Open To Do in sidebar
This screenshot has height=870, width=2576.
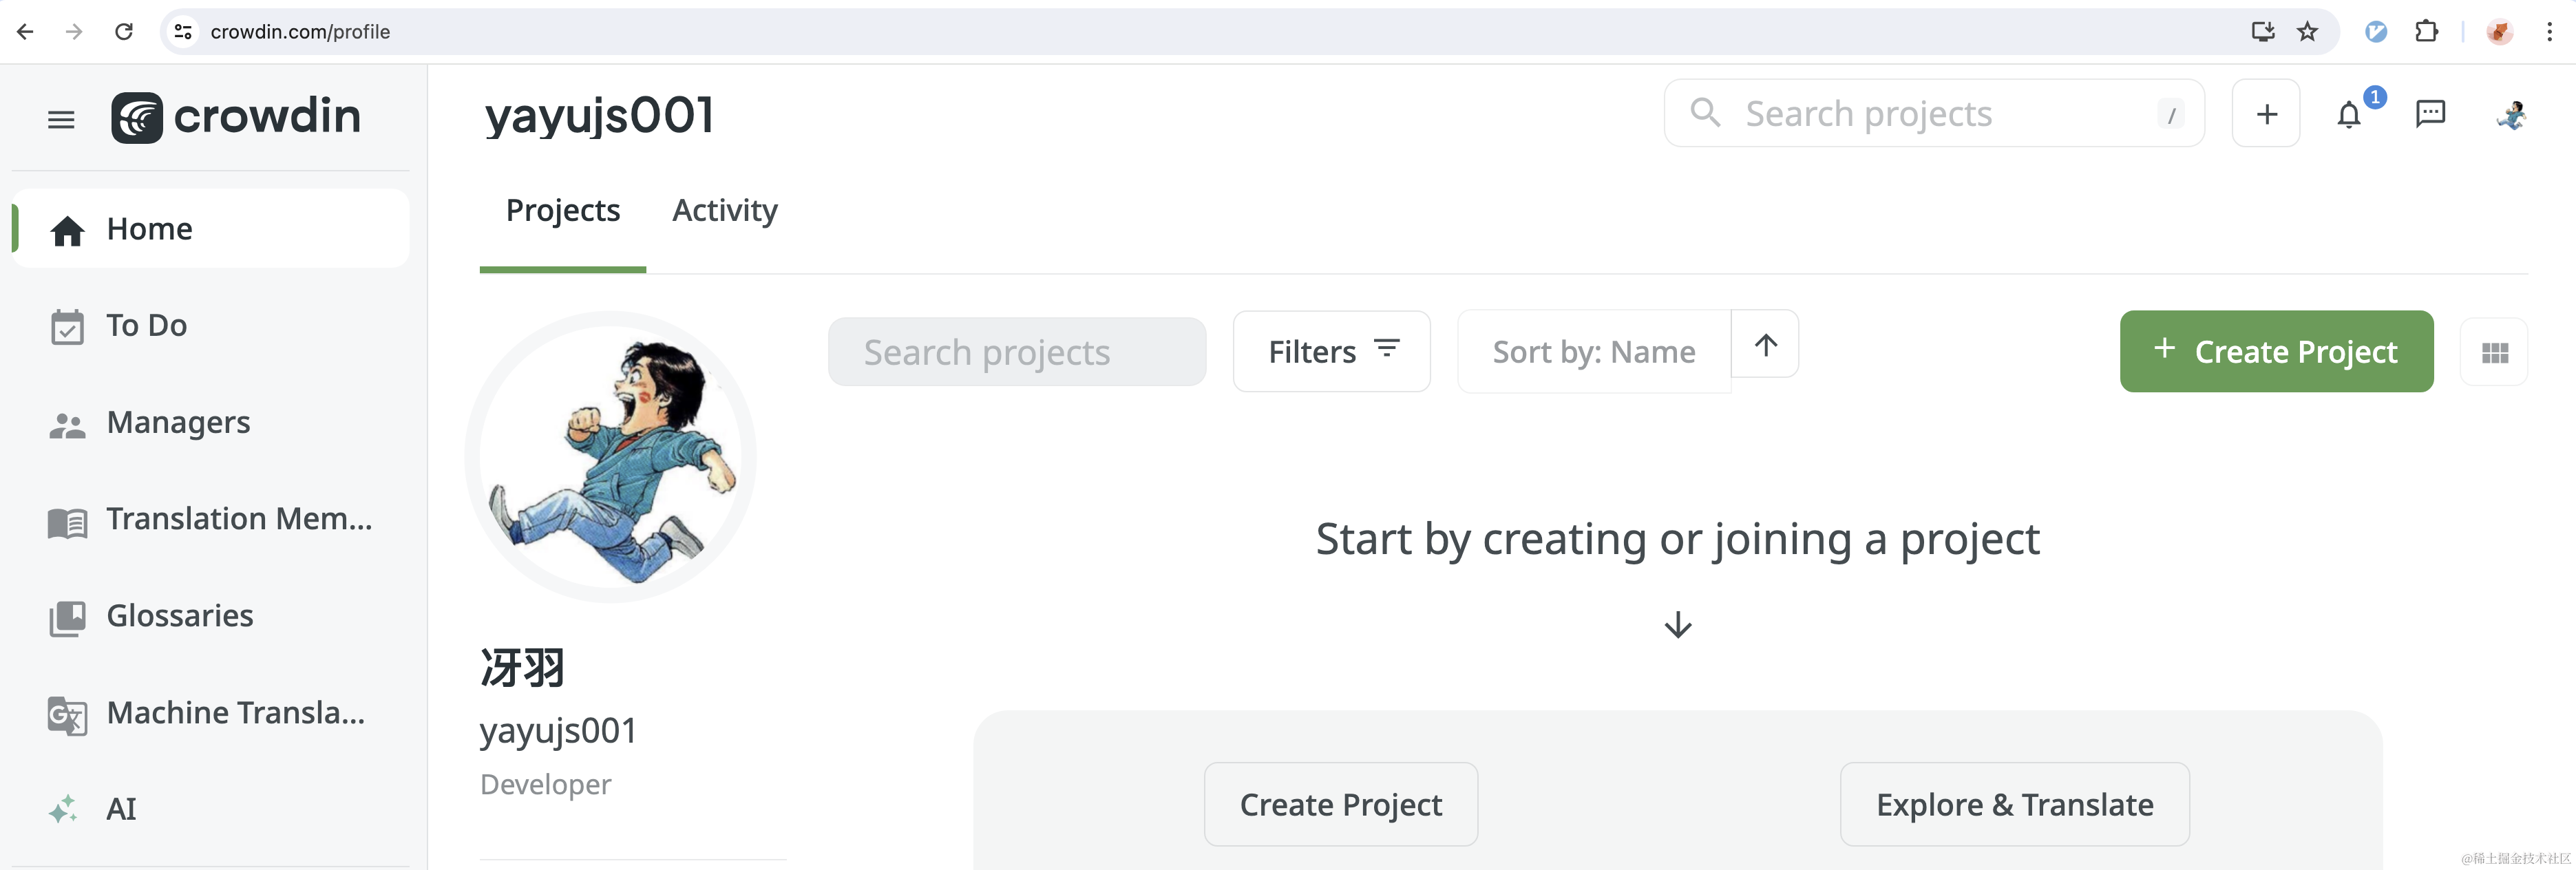(x=146, y=326)
